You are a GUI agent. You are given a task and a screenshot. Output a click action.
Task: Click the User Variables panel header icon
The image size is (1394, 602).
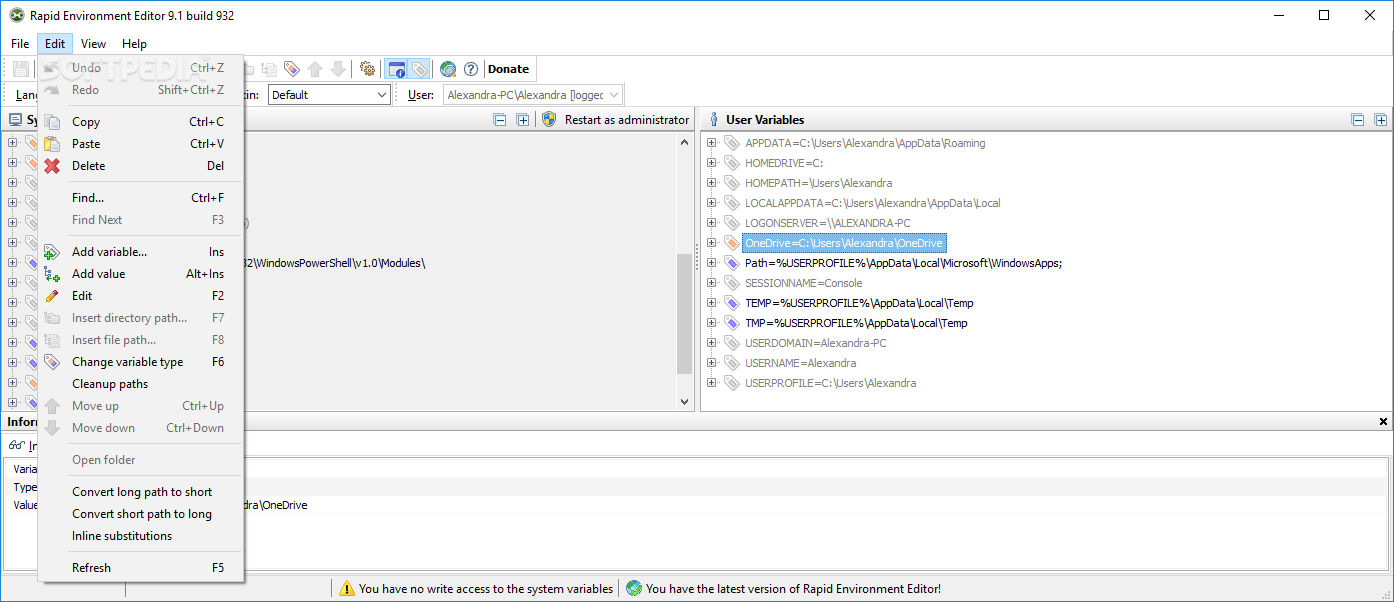pos(714,120)
